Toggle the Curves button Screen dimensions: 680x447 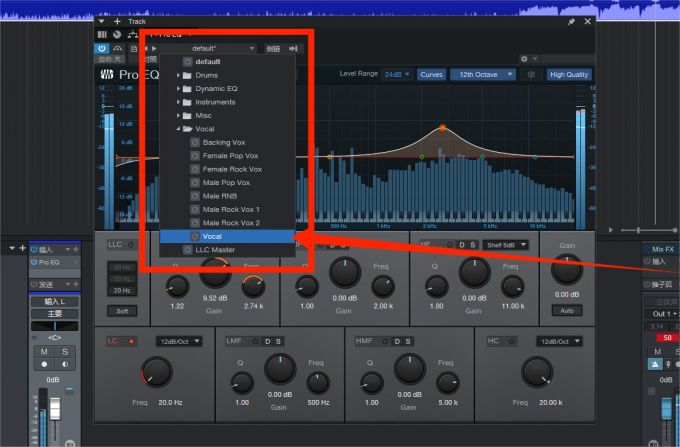pos(432,75)
